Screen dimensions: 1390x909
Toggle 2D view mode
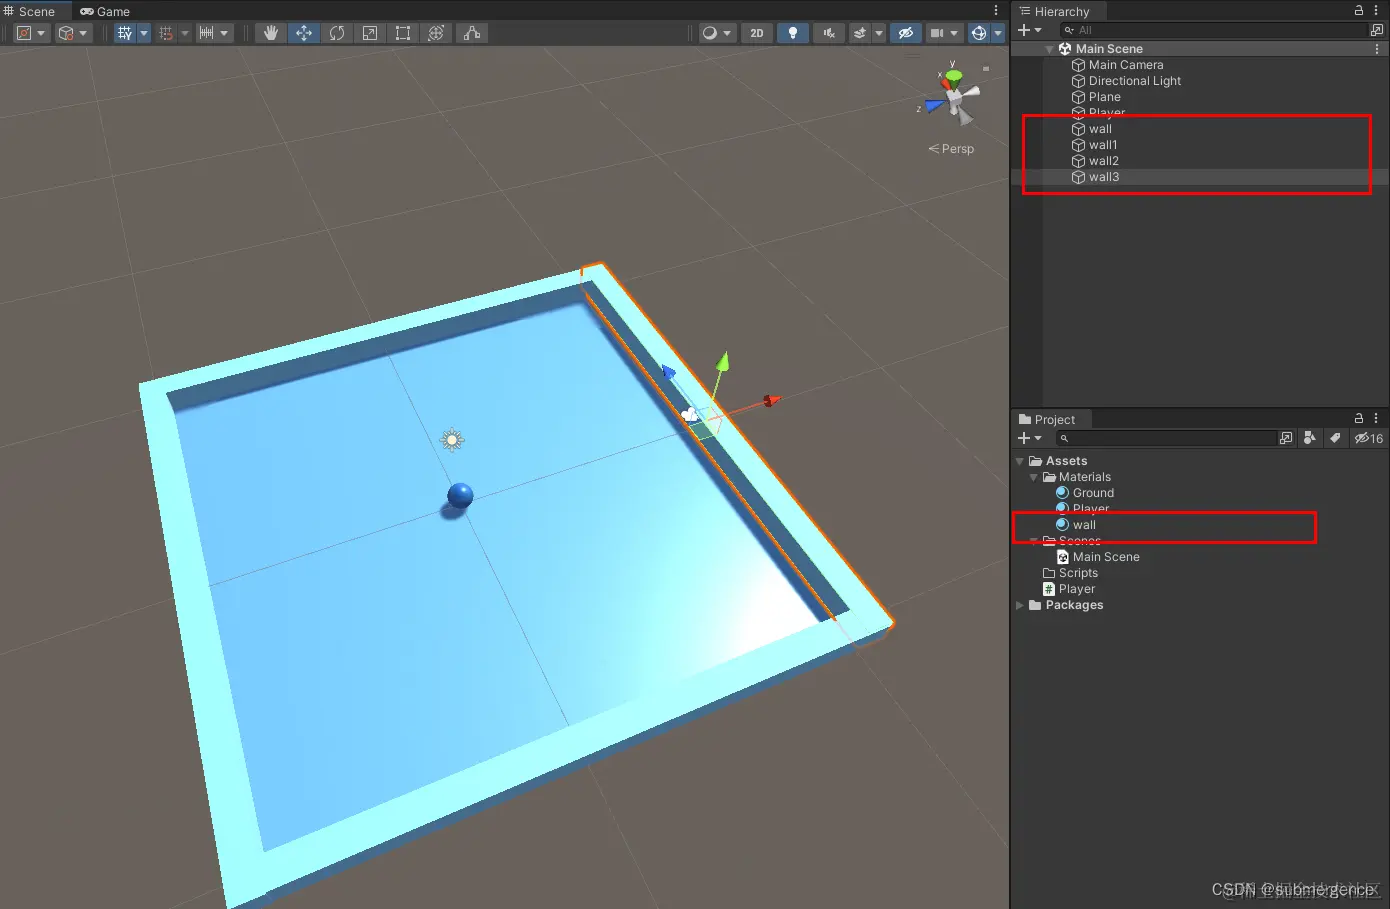pos(757,33)
